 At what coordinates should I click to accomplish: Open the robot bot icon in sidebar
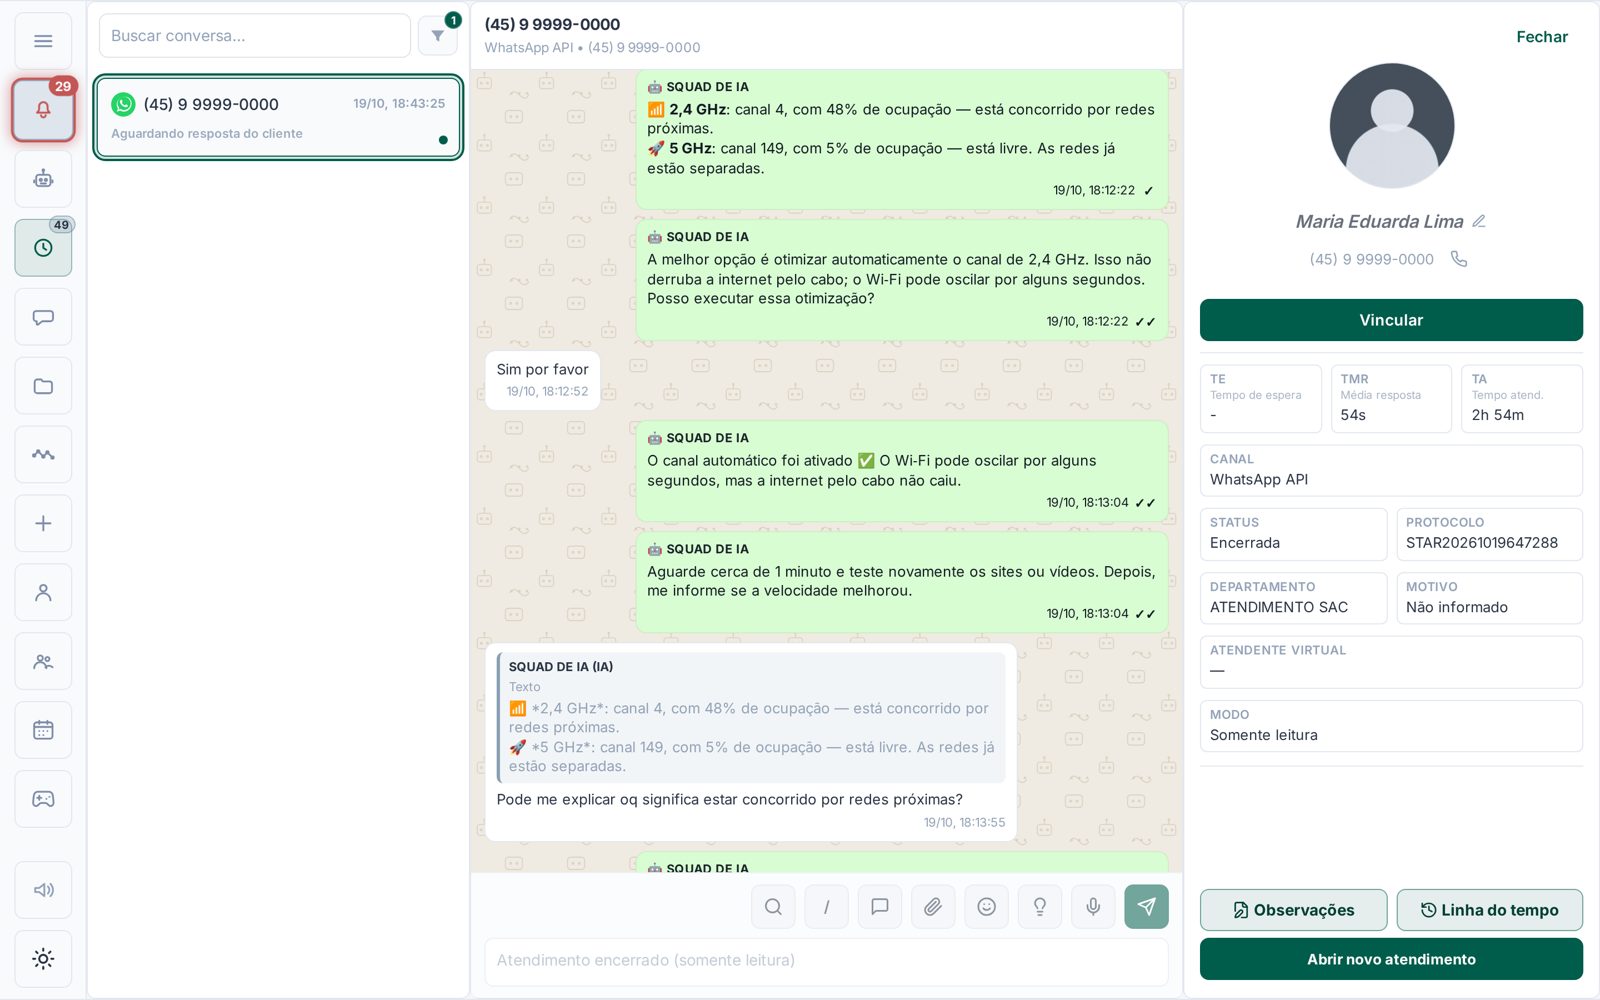click(43, 179)
